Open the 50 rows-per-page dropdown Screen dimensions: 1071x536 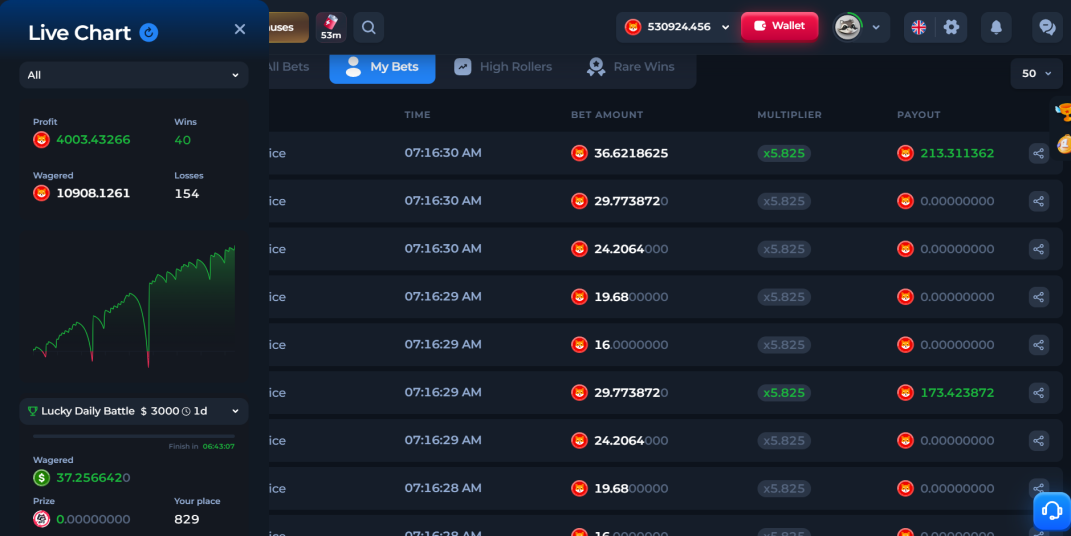(x=1036, y=74)
